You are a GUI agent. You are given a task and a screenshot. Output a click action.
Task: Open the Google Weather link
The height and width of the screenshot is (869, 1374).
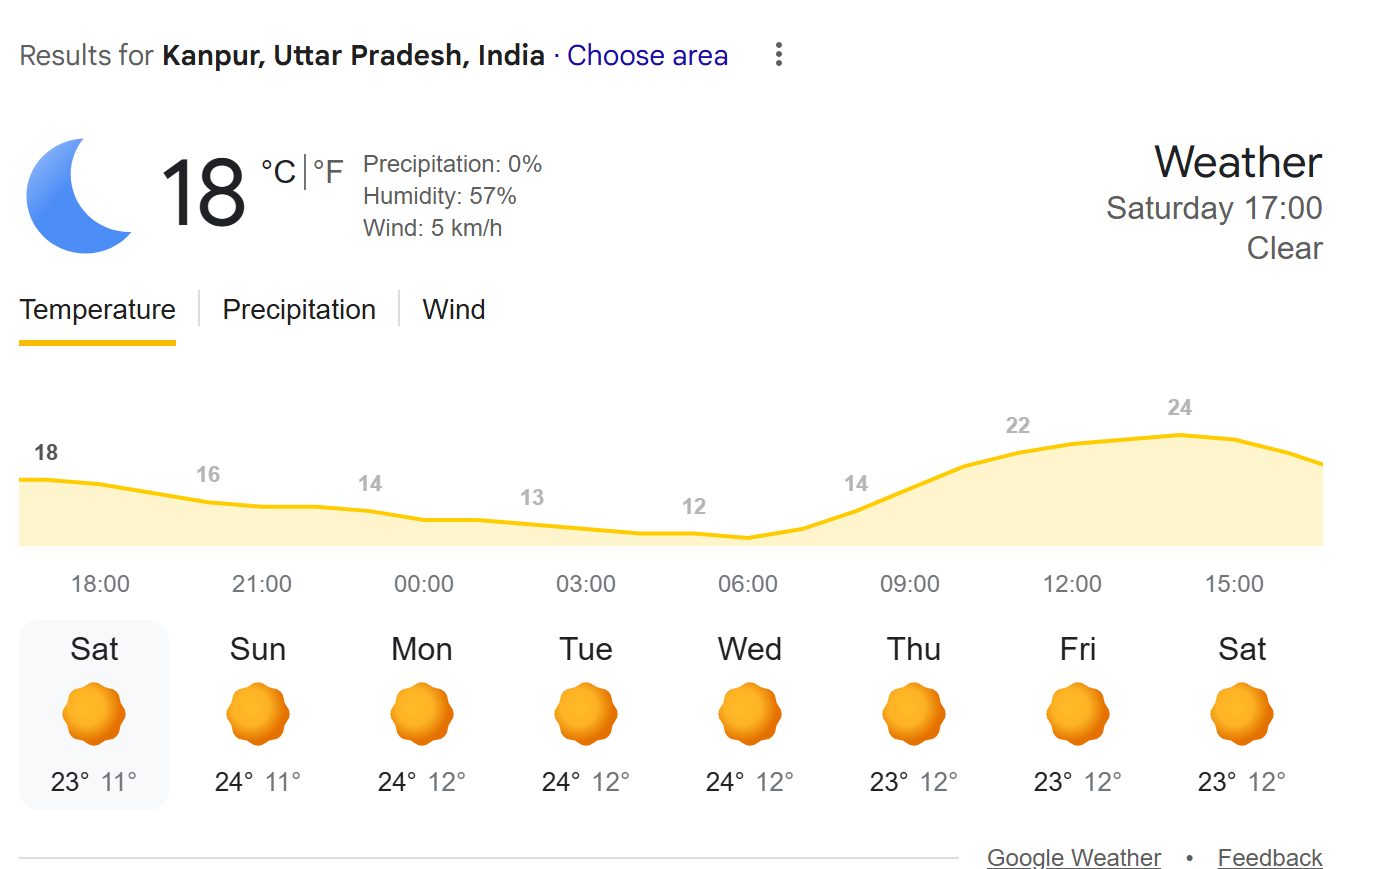(x=1074, y=857)
